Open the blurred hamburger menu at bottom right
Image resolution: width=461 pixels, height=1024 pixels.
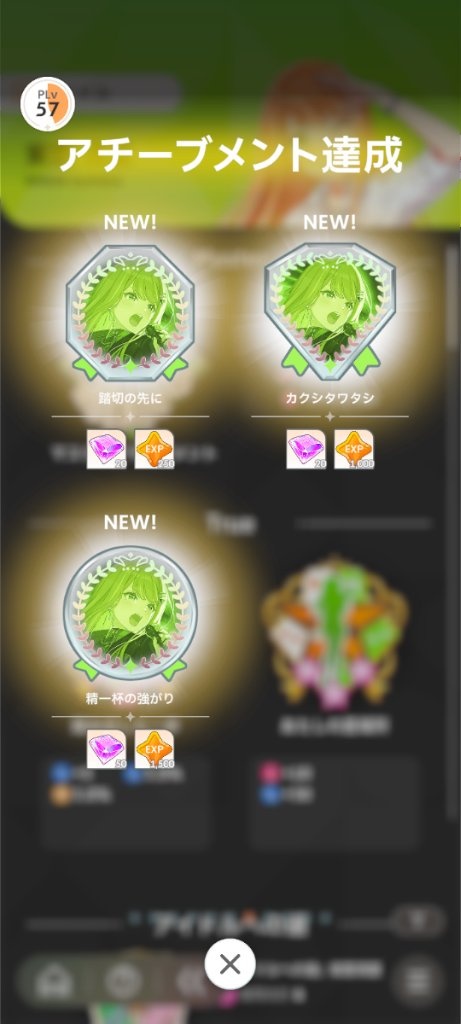tap(417, 981)
